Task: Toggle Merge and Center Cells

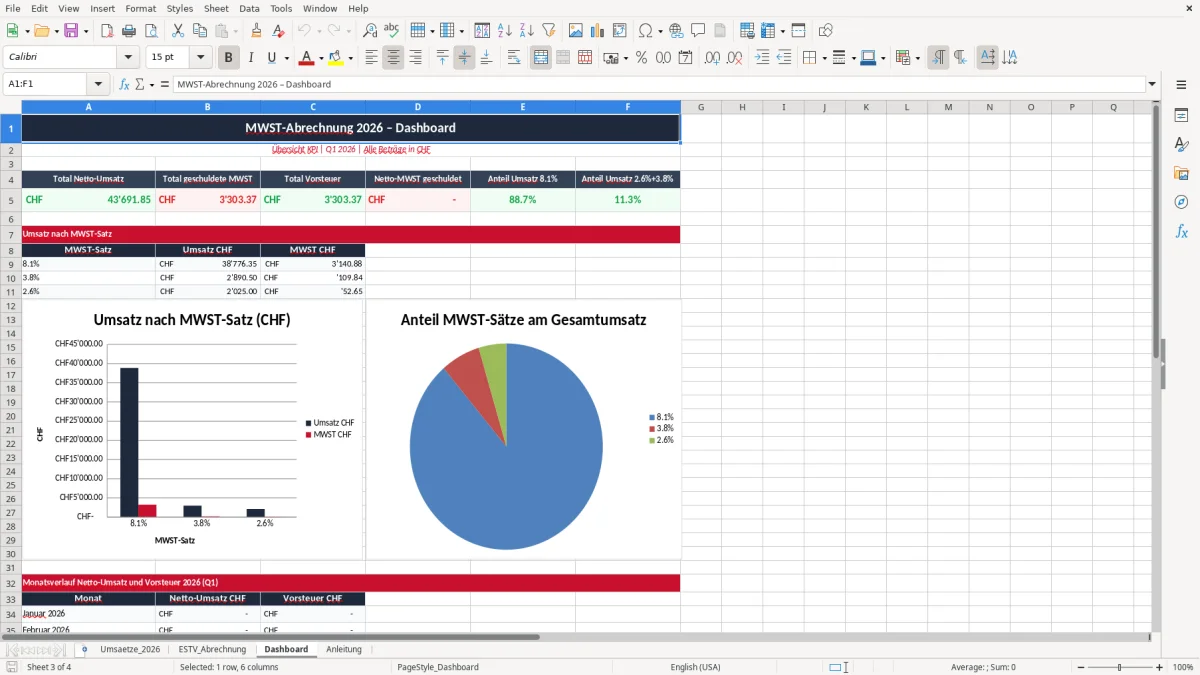Action: tap(541, 58)
